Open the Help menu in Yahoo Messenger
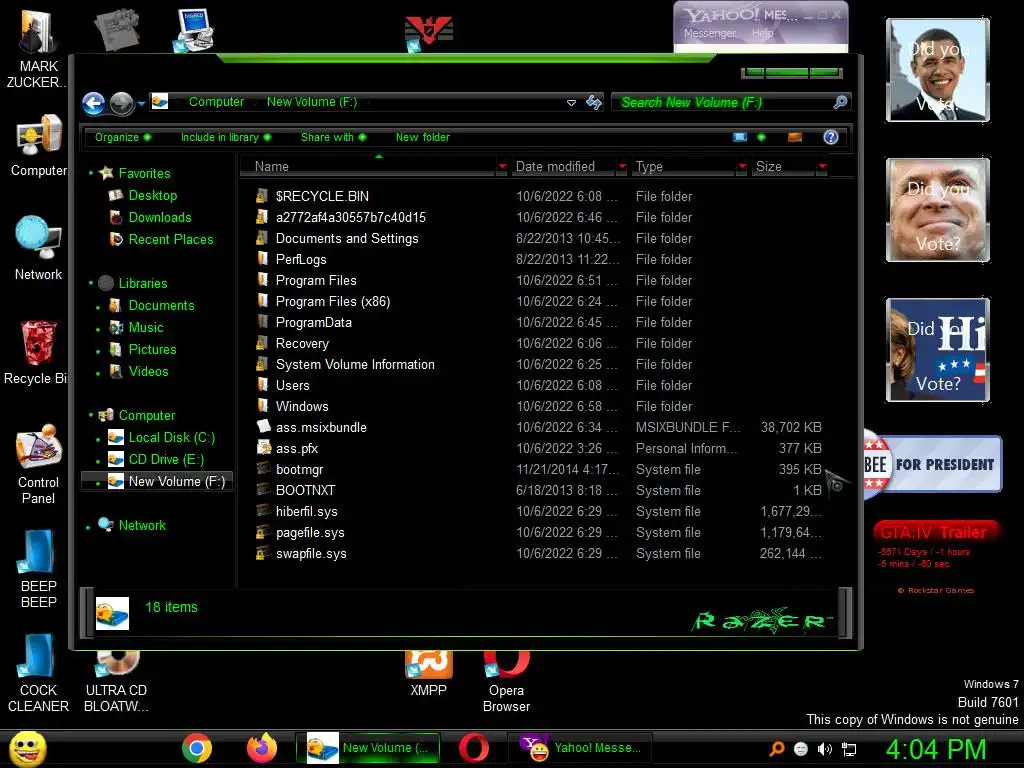This screenshot has height=768, width=1024. pos(762,33)
